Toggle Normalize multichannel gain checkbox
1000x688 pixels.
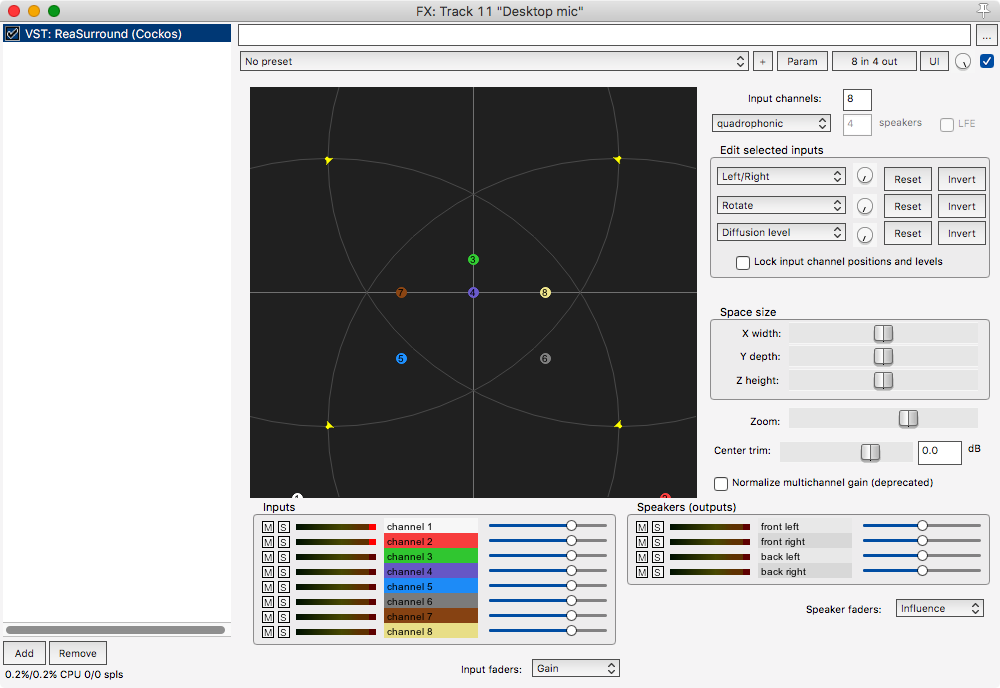click(x=721, y=483)
